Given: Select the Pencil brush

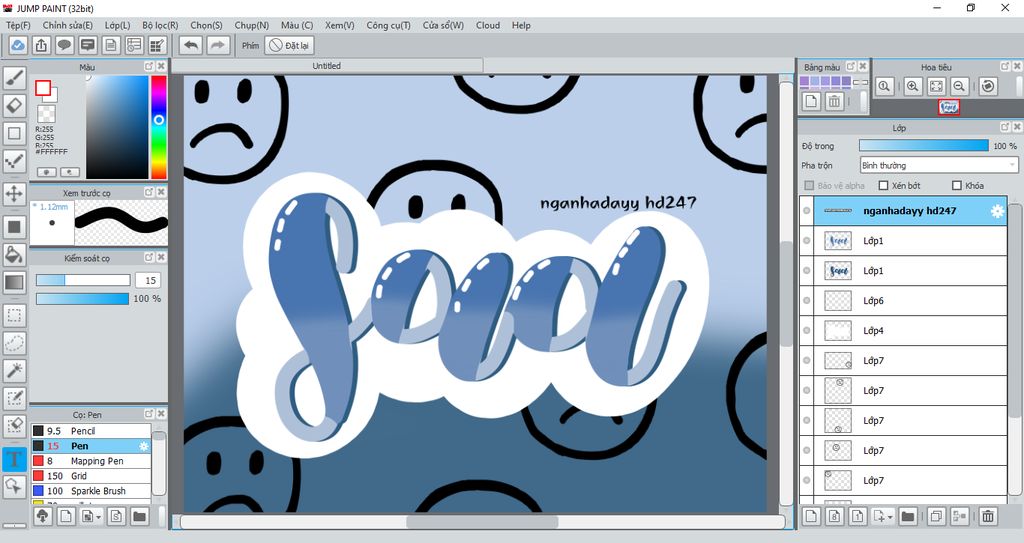Looking at the screenshot, I should (91, 431).
